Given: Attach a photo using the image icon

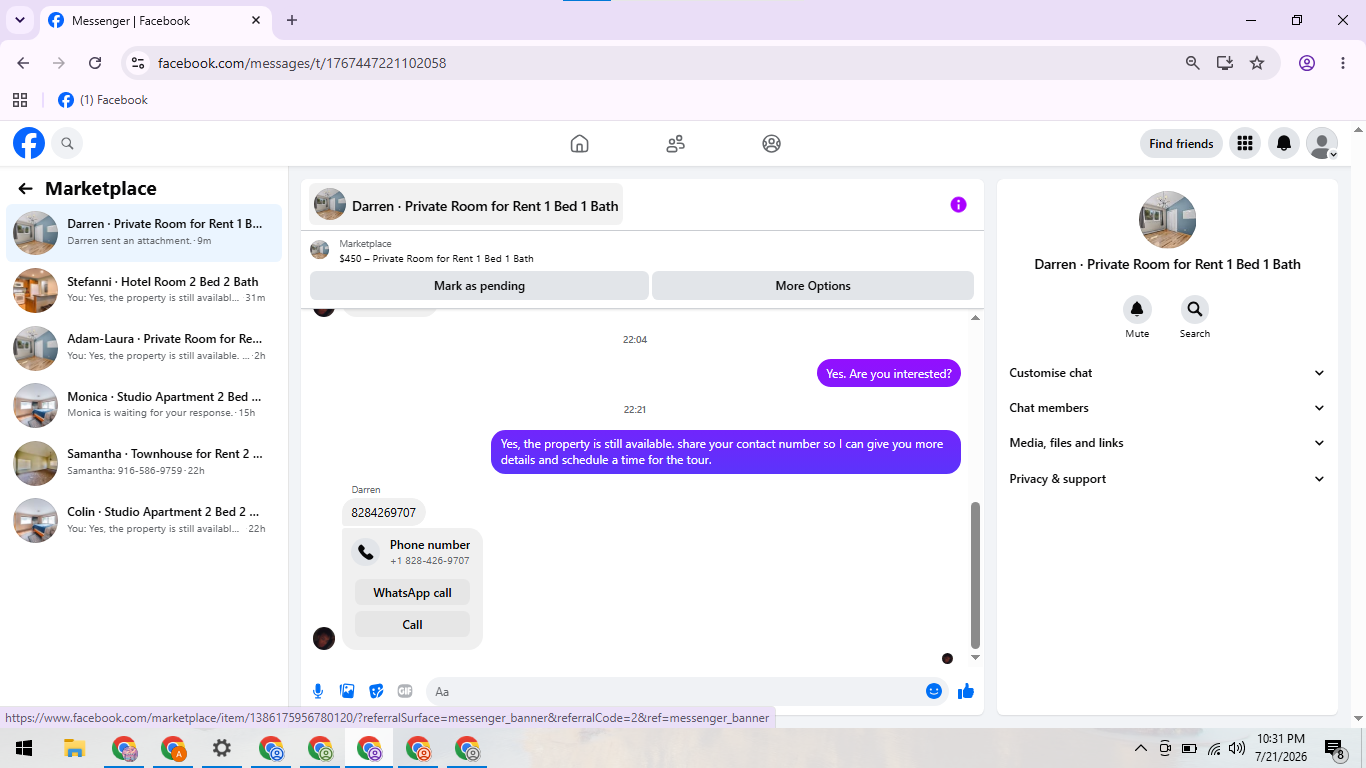Looking at the screenshot, I should (x=347, y=691).
